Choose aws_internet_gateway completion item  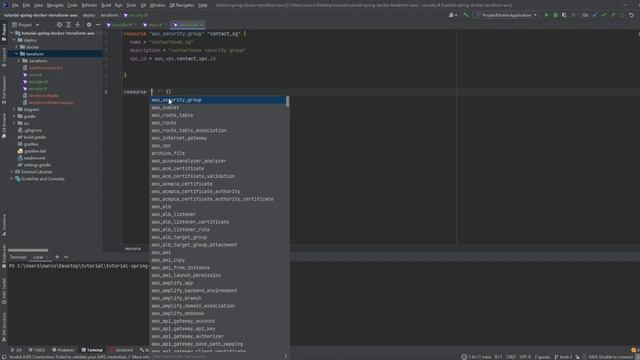218,138
